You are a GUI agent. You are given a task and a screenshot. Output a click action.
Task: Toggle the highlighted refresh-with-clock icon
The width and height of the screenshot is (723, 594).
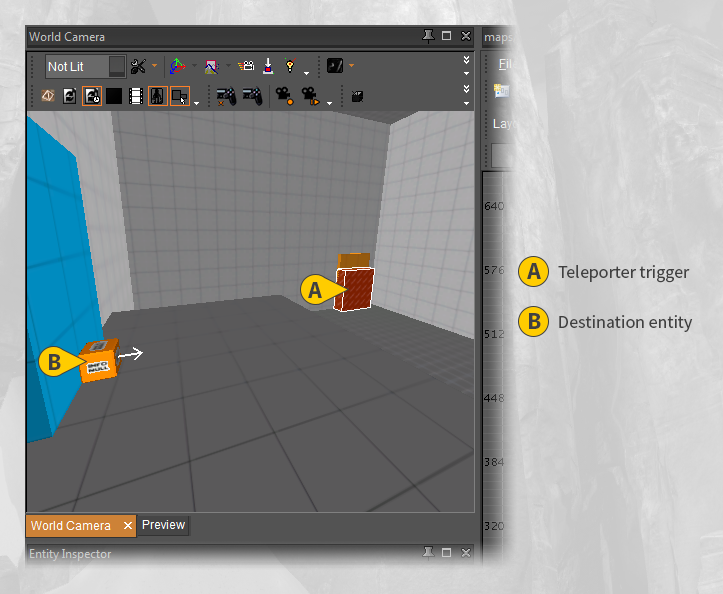pos(92,96)
